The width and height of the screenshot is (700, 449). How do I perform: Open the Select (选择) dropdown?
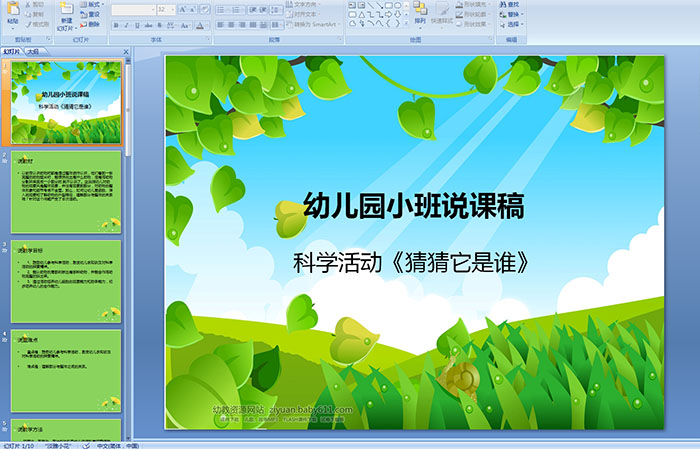tap(512, 24)
